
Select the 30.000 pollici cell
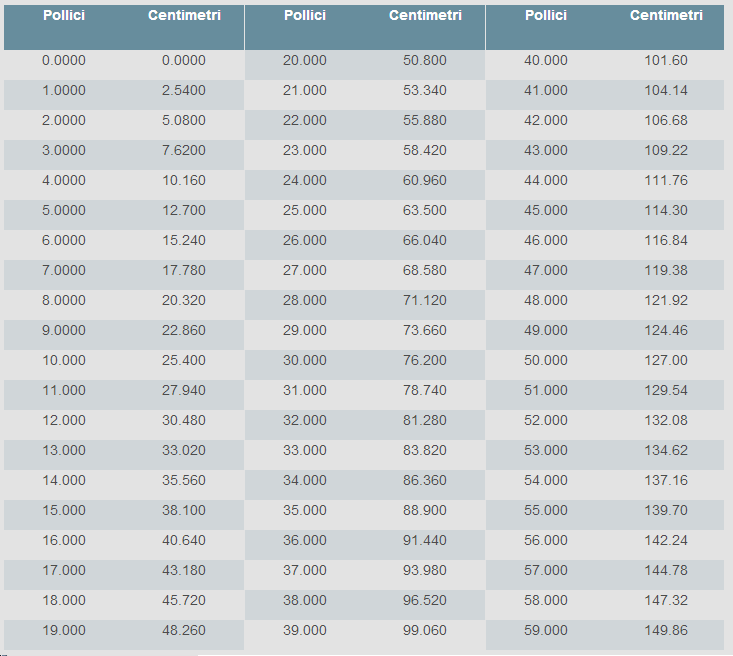tap(305, 361)
